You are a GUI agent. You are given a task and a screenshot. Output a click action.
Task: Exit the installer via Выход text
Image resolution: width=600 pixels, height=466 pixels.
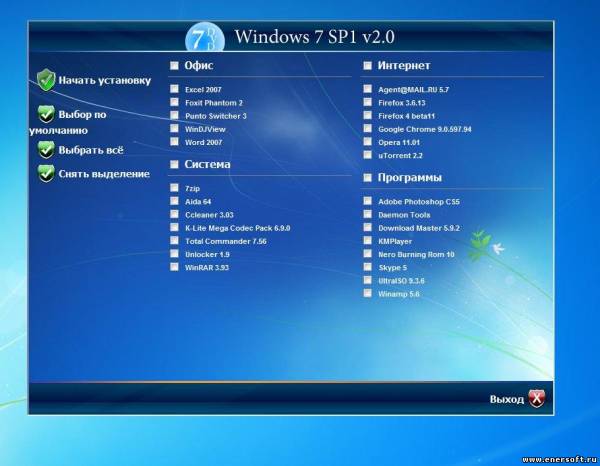(x=507, y=399)
